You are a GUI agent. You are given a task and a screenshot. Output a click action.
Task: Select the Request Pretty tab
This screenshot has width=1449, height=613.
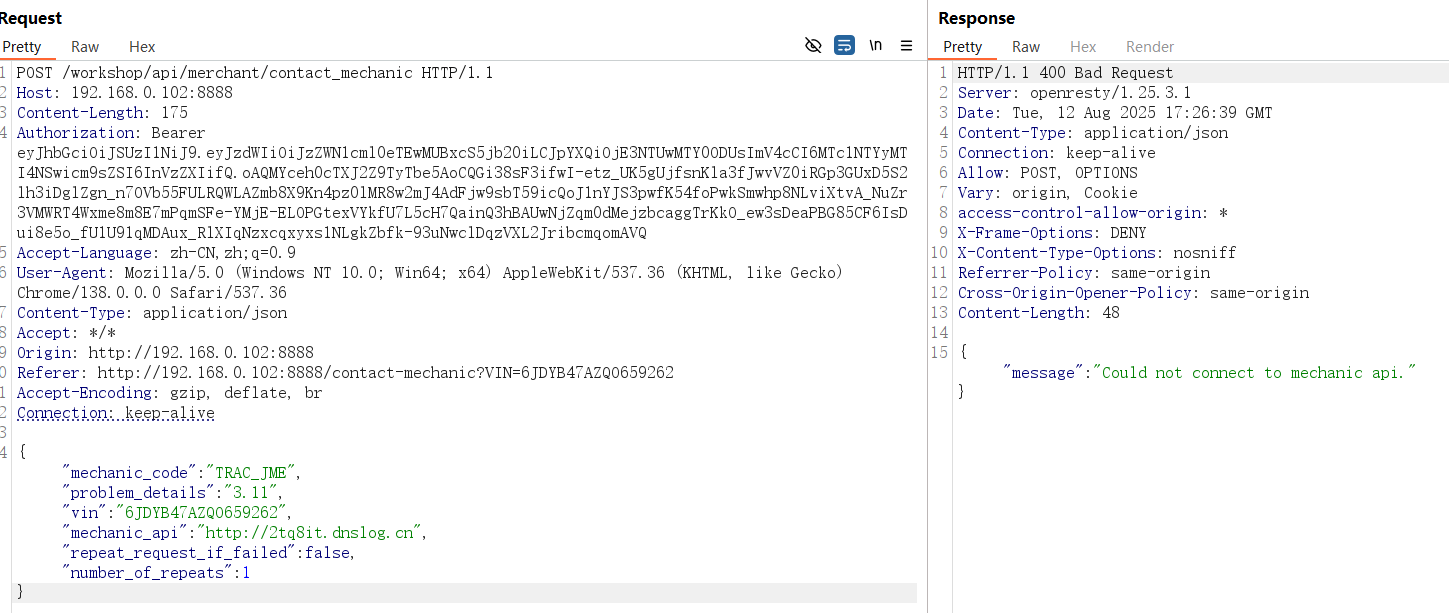point(22,46)
